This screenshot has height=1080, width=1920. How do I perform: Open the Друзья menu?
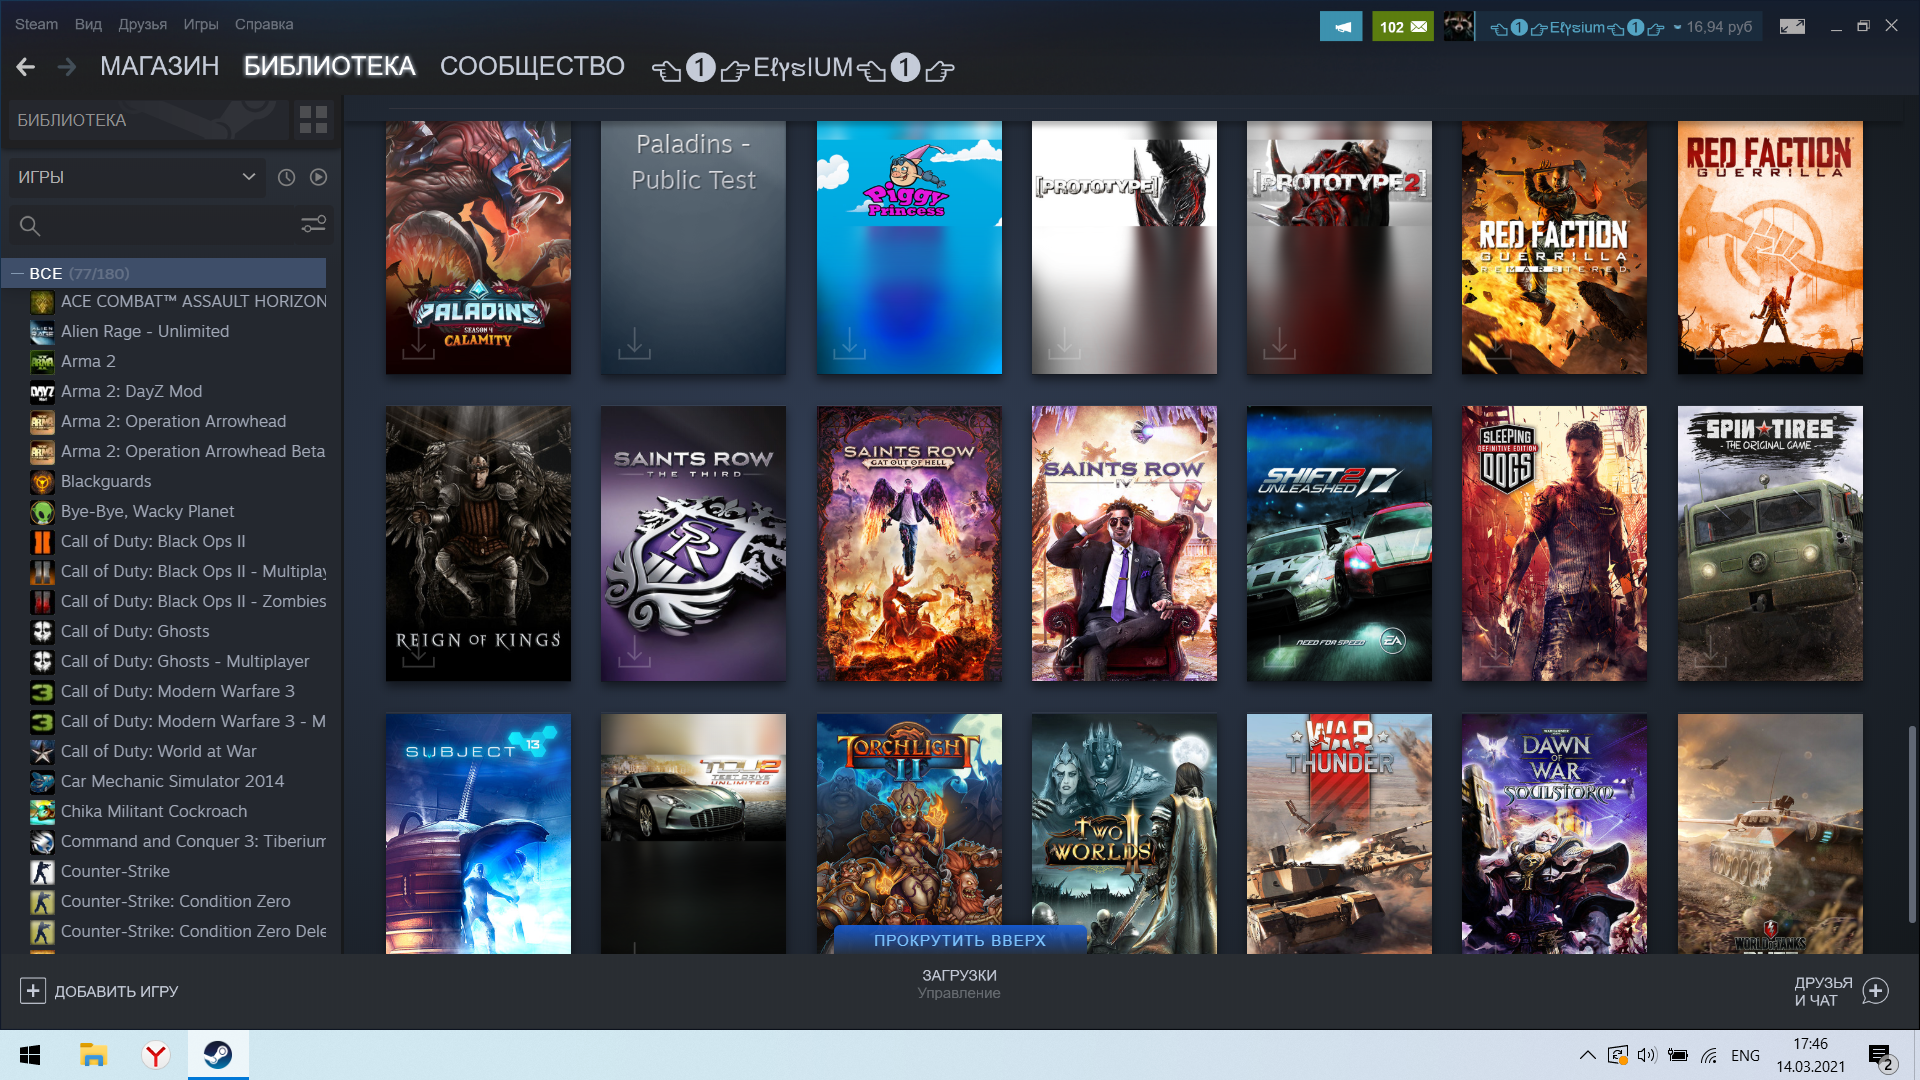pos(142,24)
